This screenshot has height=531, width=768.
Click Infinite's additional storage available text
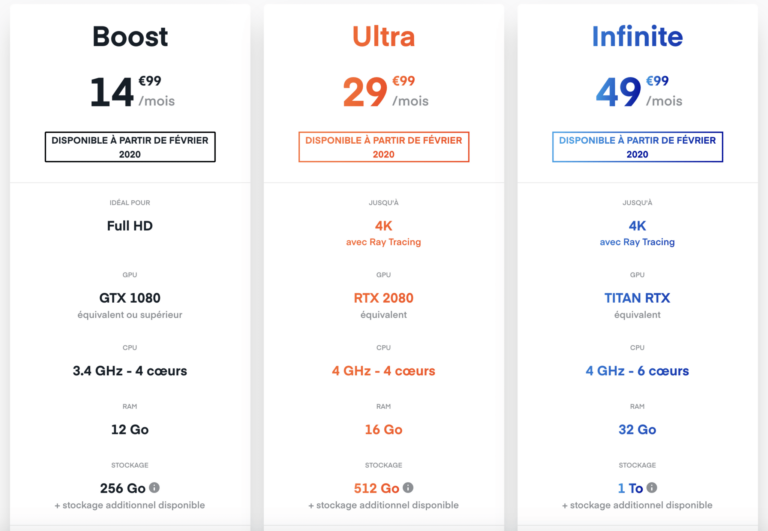pos(637,505)
